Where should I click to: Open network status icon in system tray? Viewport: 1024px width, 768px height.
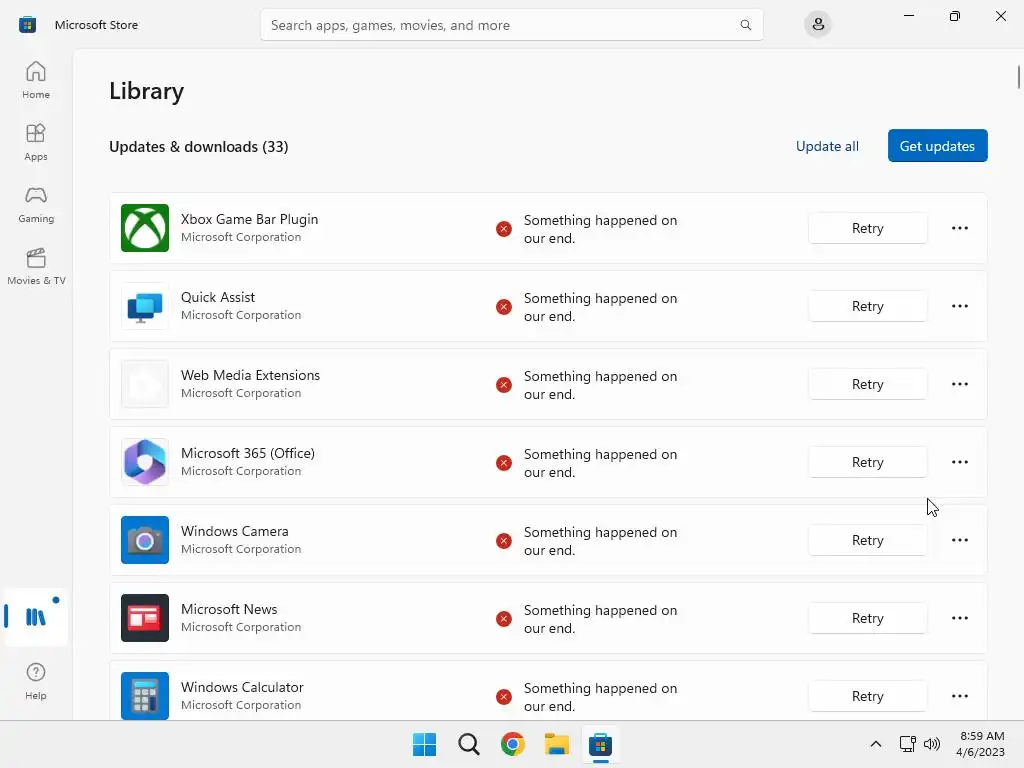pos(907,744)
